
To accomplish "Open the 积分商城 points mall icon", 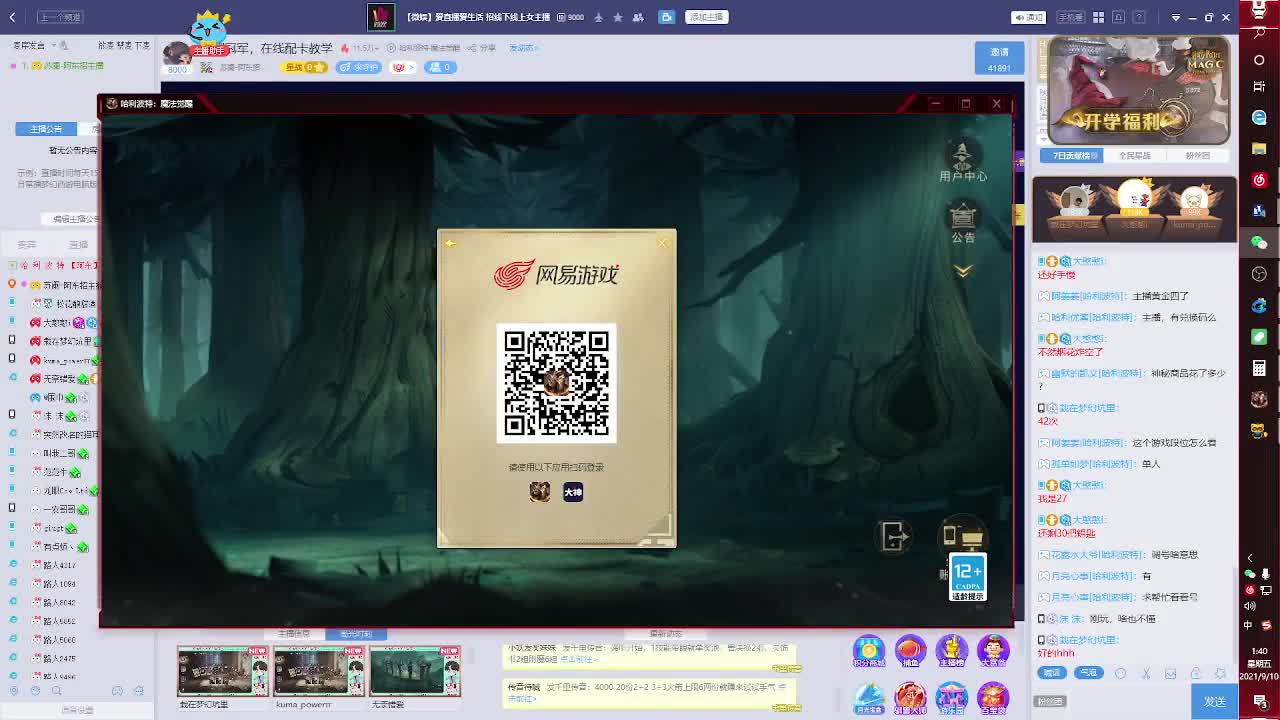I will [x=868, y=651].
